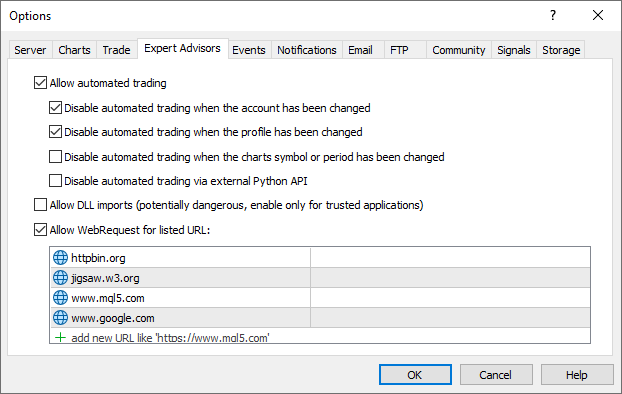The image size is (622, 394).
Task: Toggle disable trading when account has been changed
Action: [x=55, y=108]
